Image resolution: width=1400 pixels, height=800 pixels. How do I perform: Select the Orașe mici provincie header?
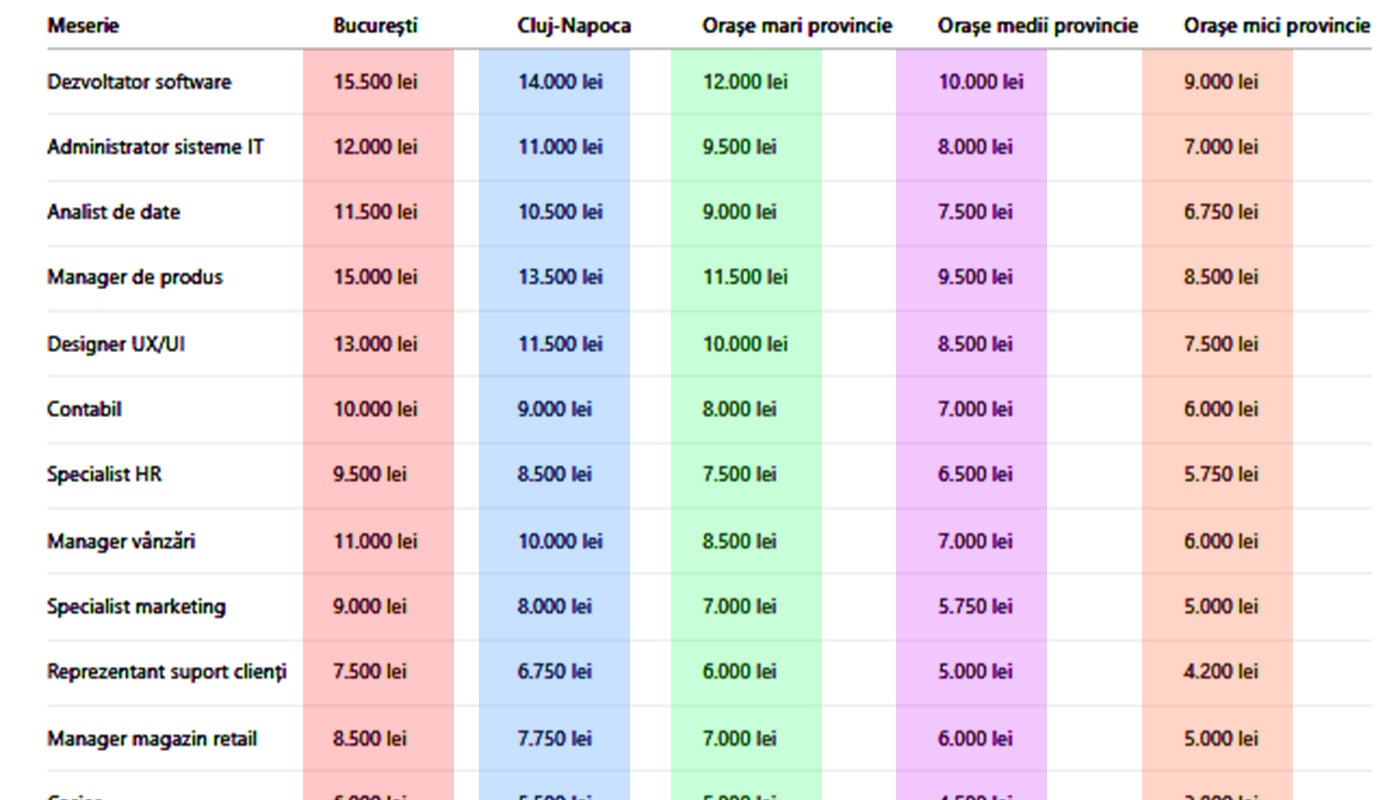coord(1277,26)
